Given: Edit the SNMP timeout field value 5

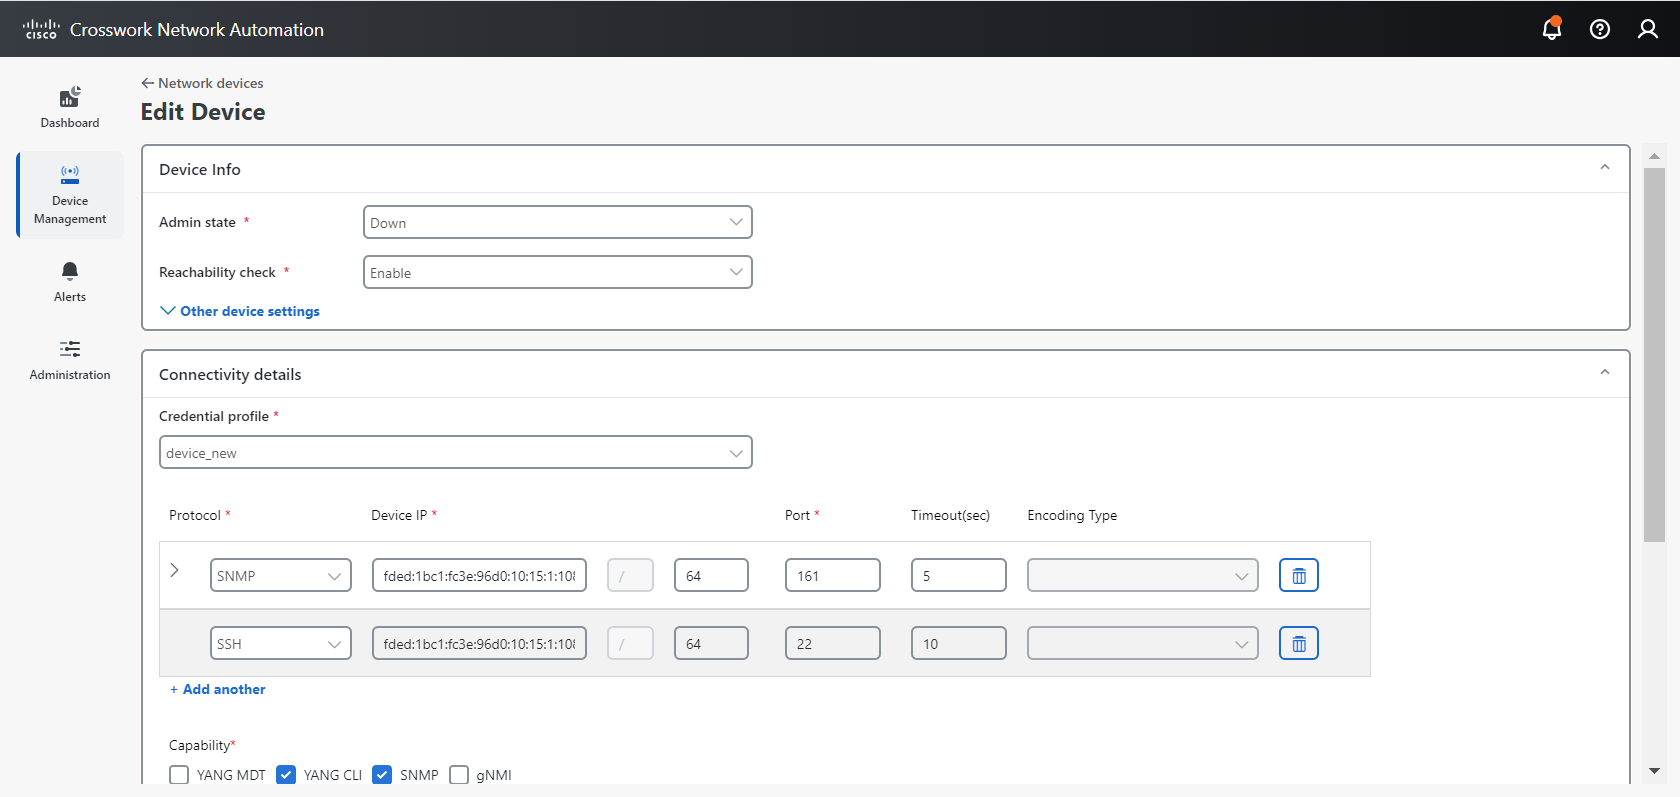Looking at the screenshot, I should pyautogui.click(x=958, y=575).
